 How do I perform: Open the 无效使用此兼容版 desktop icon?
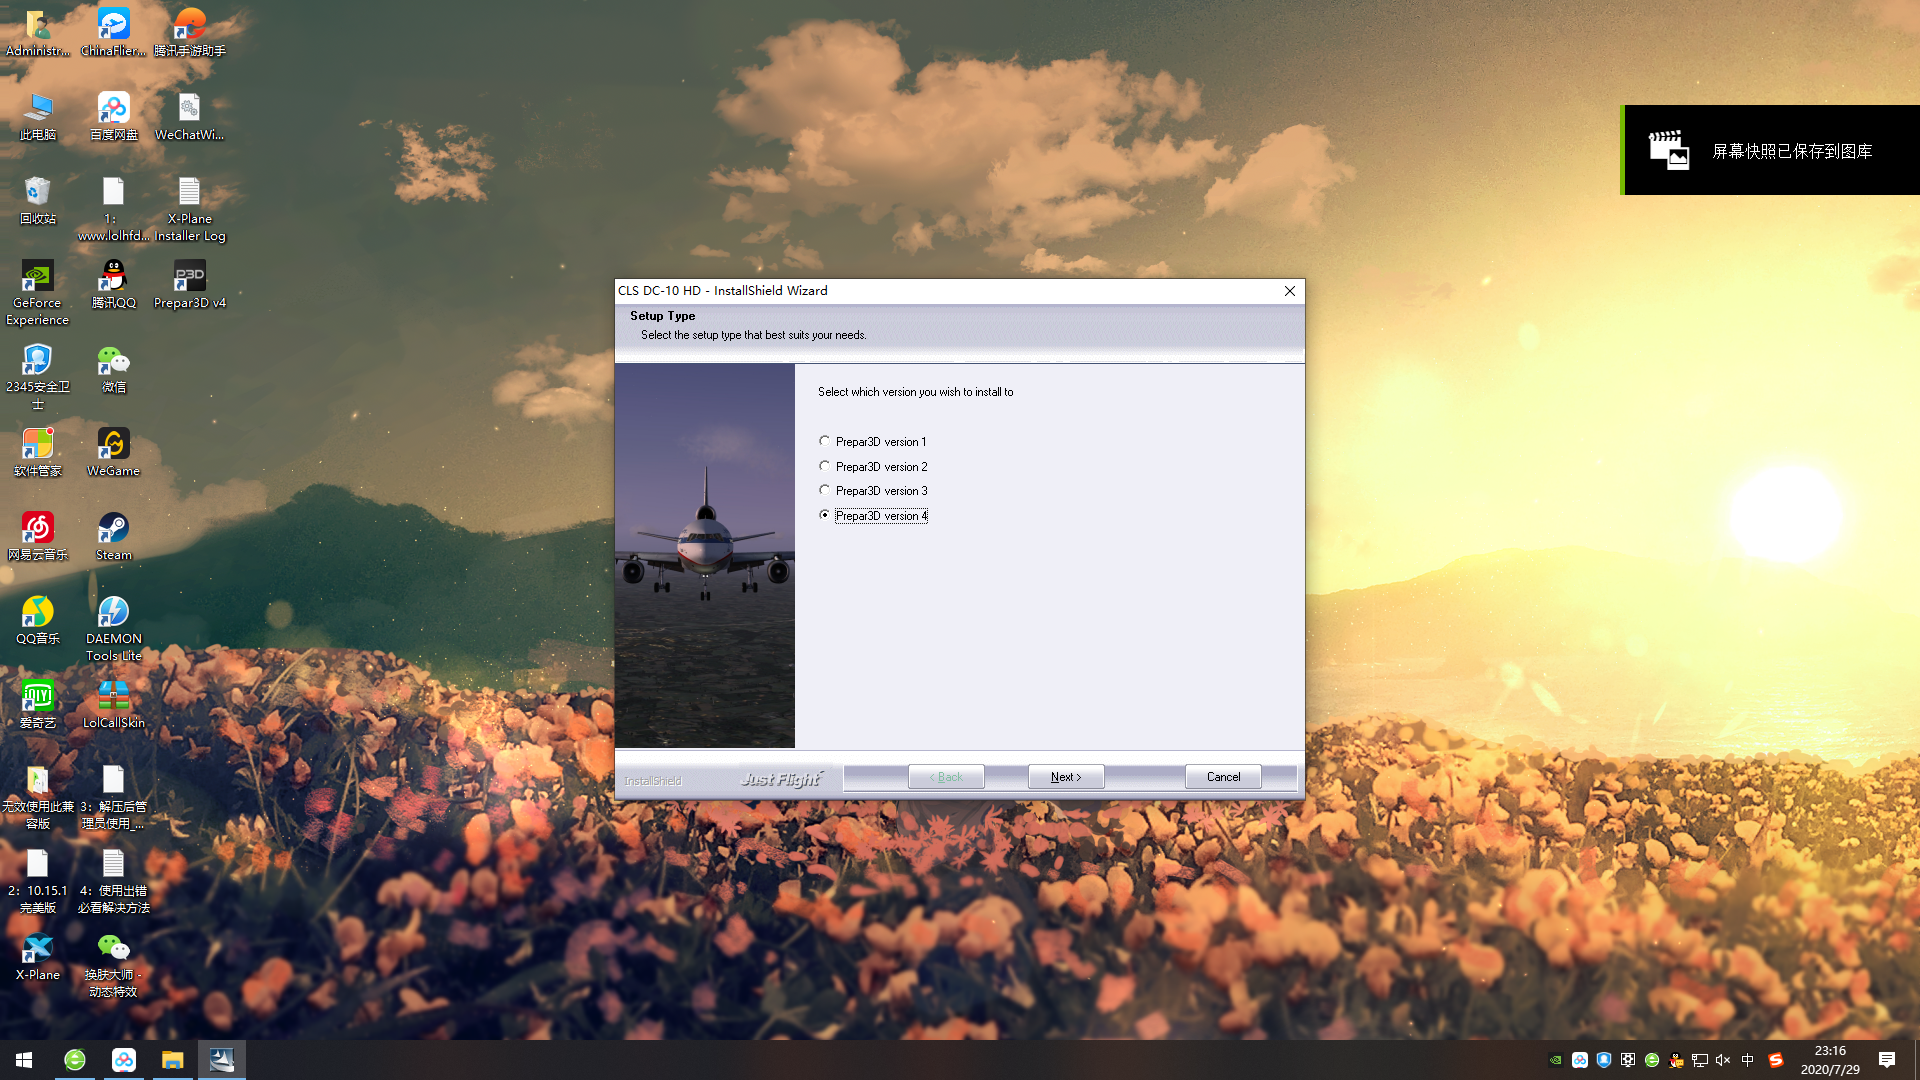(x=37, y=797)
